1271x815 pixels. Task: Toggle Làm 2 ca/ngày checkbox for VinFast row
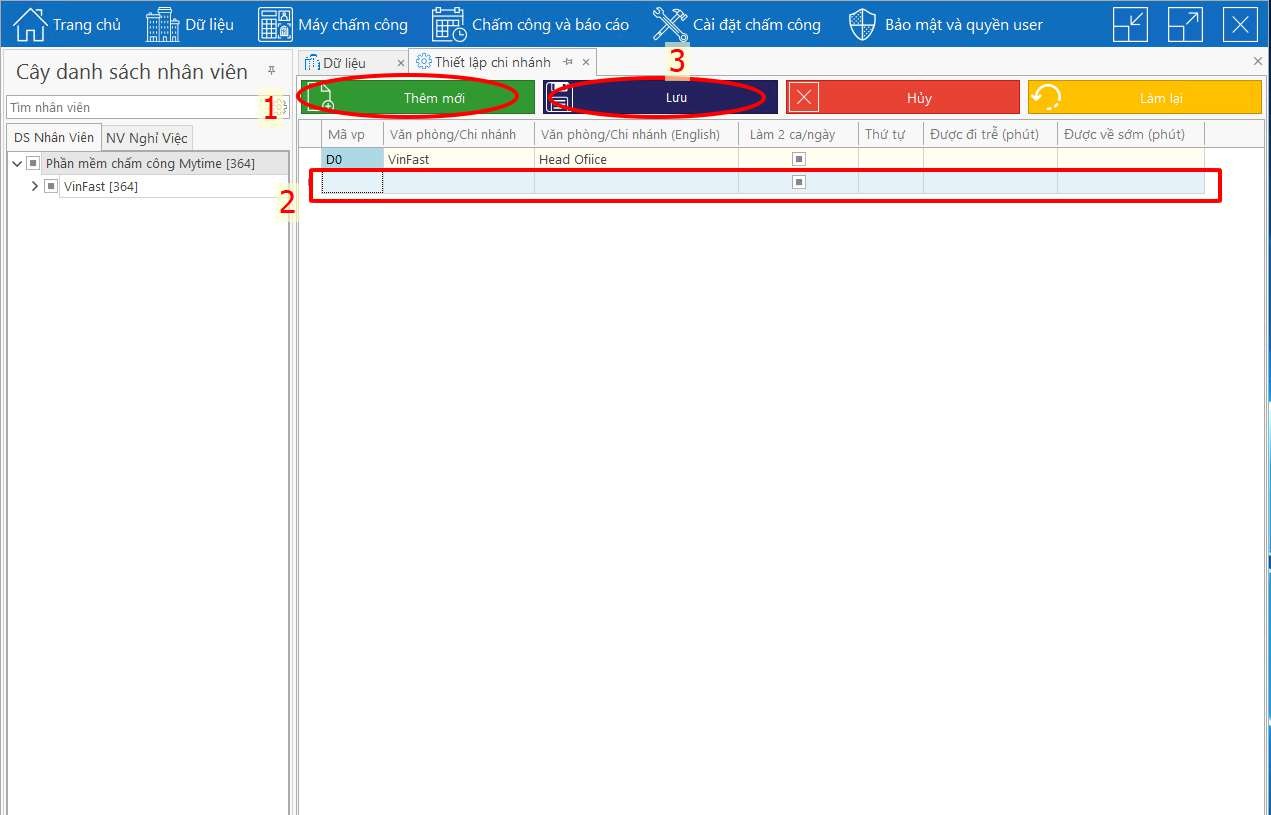[x=798, y=159]
